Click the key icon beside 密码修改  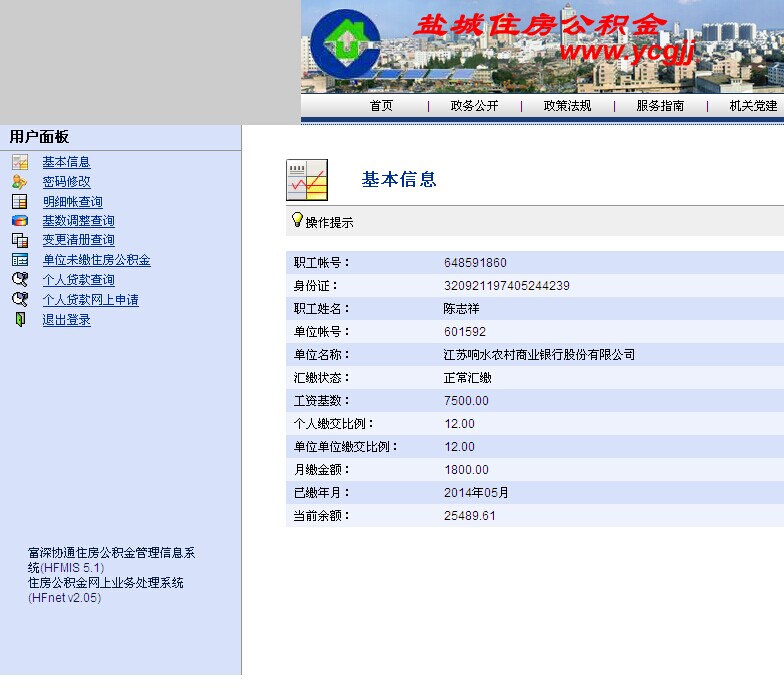20,182
